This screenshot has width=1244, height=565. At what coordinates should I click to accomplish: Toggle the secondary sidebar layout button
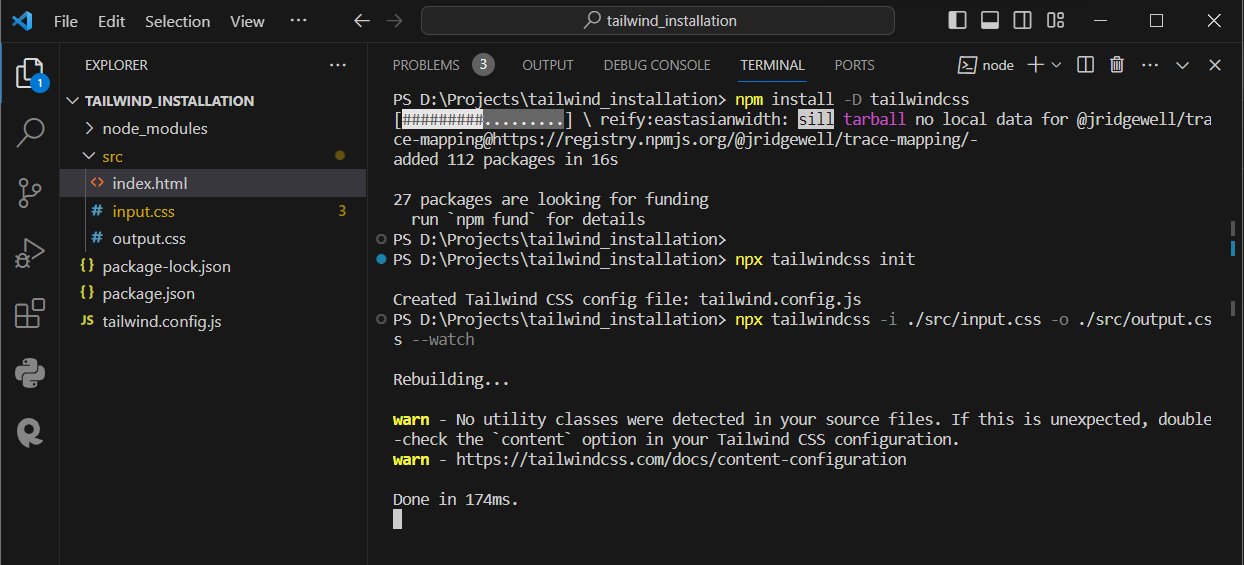(1022, 21)
